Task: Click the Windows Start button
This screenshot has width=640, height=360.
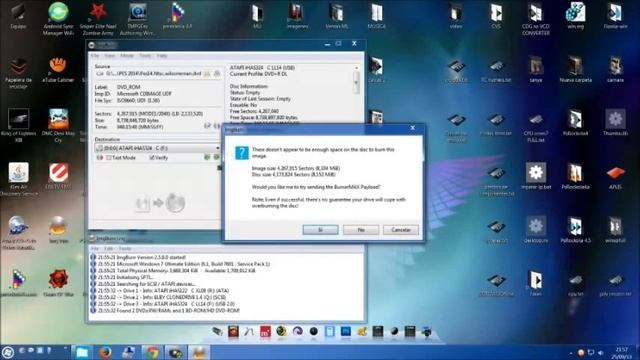Action: 7,352
